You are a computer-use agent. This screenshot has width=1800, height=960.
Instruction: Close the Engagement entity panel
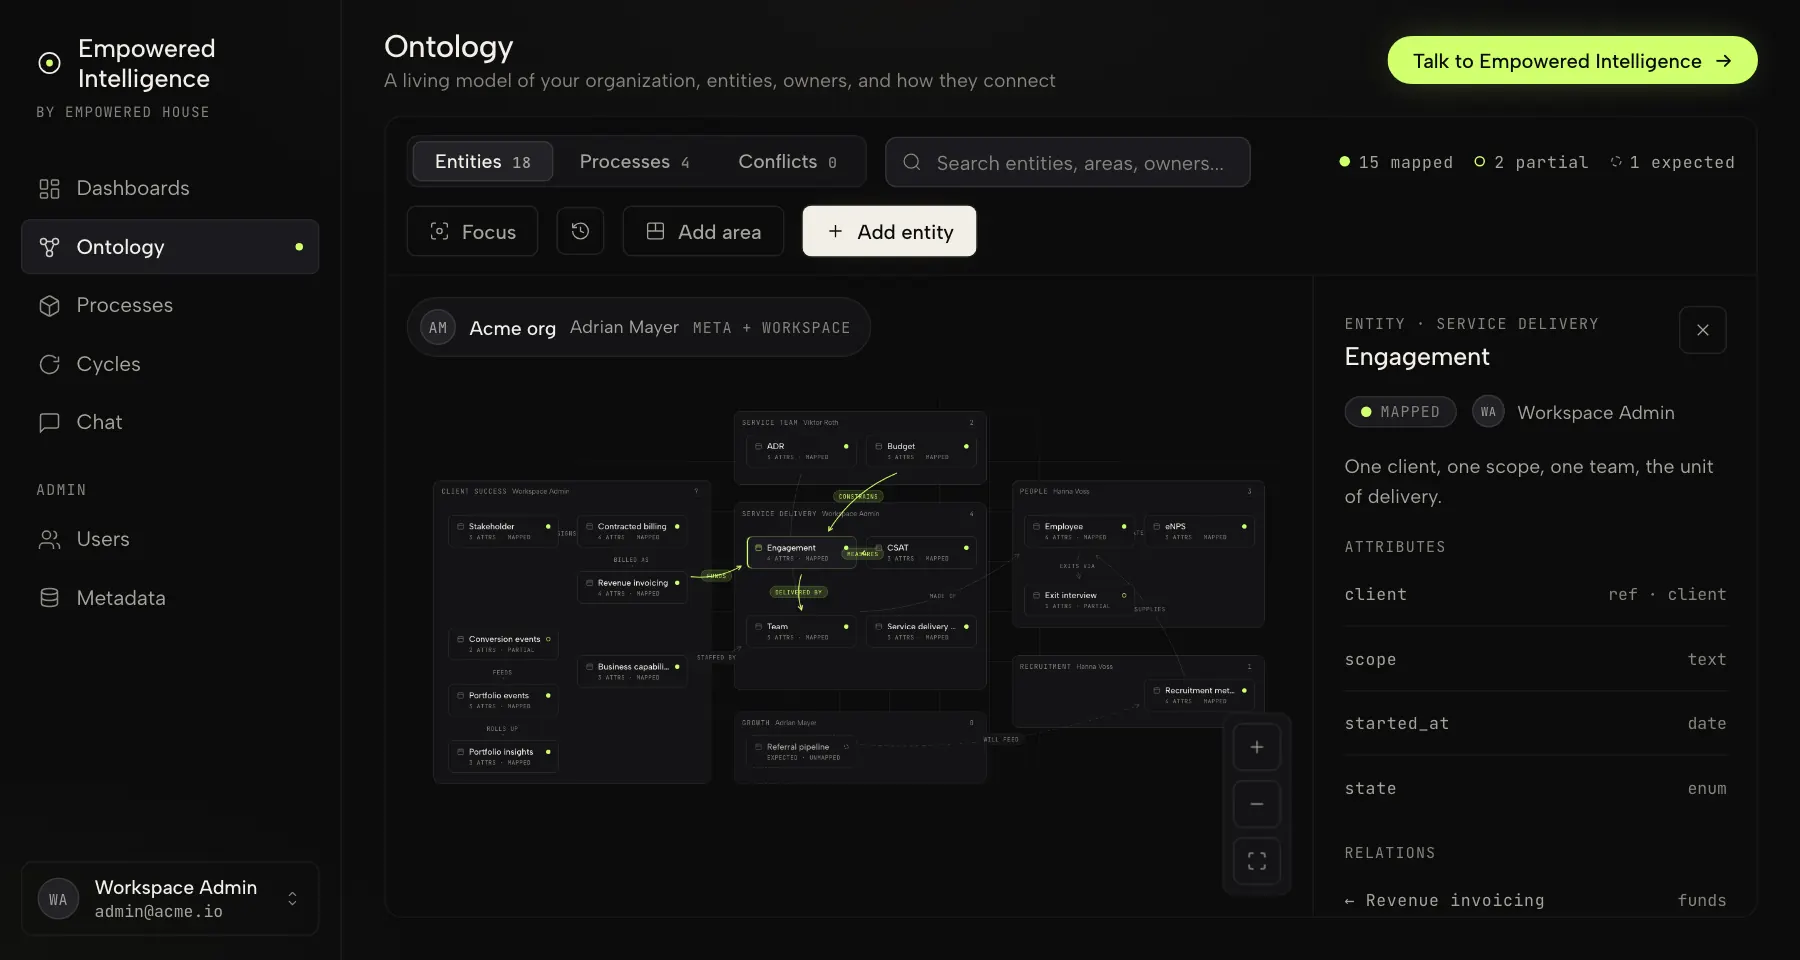1703,330
